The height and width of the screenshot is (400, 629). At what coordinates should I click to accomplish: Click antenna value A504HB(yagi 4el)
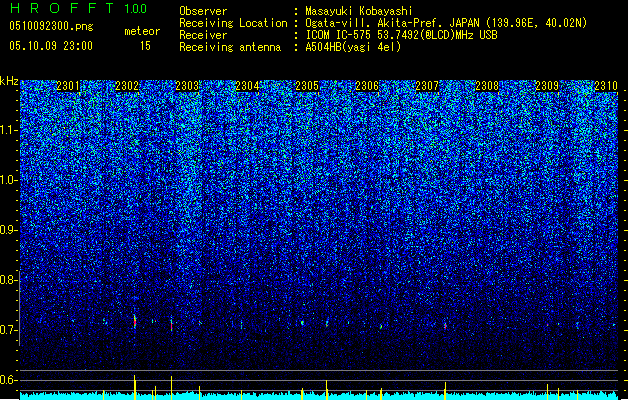[x=353, y=47]
